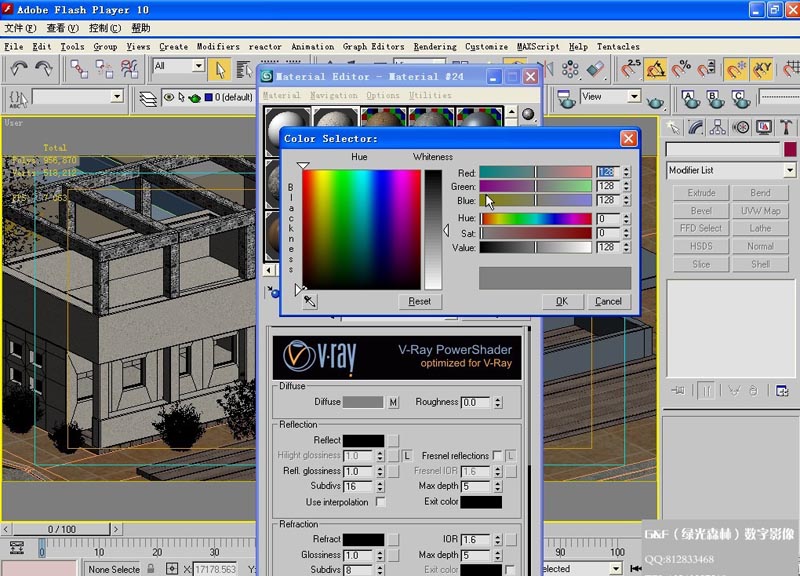Screen dimensions: 800x576
Task: Toggle the Angle Snap button
Action: 656,69
